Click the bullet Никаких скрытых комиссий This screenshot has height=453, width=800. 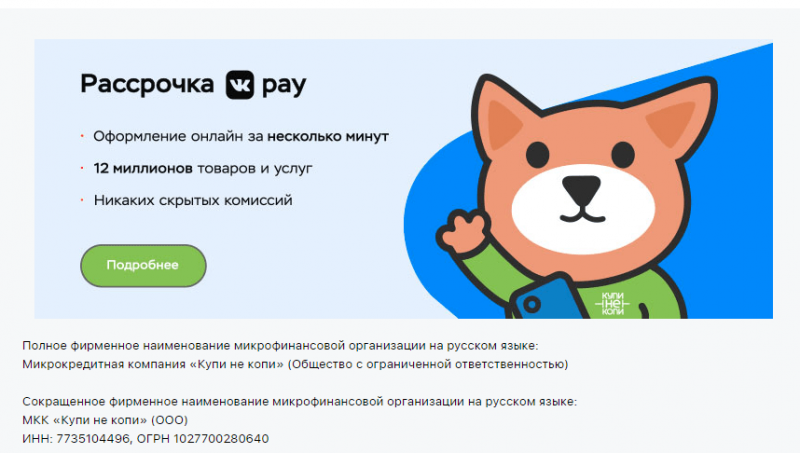pyautogui.click(x=193, y=200)
